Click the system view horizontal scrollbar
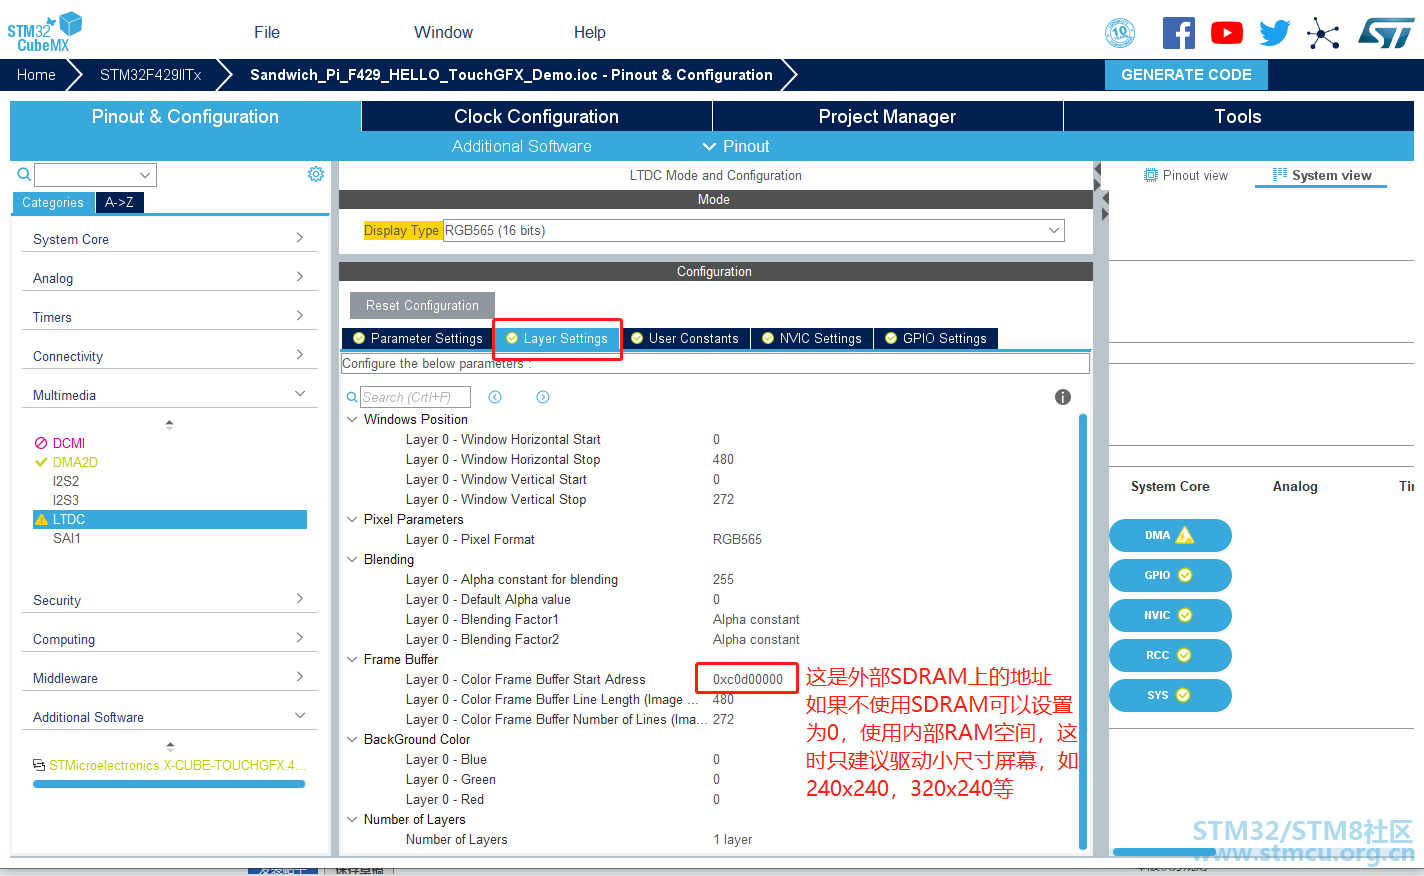Viewport: 1424px width, 876px height. click(1164, 852)
